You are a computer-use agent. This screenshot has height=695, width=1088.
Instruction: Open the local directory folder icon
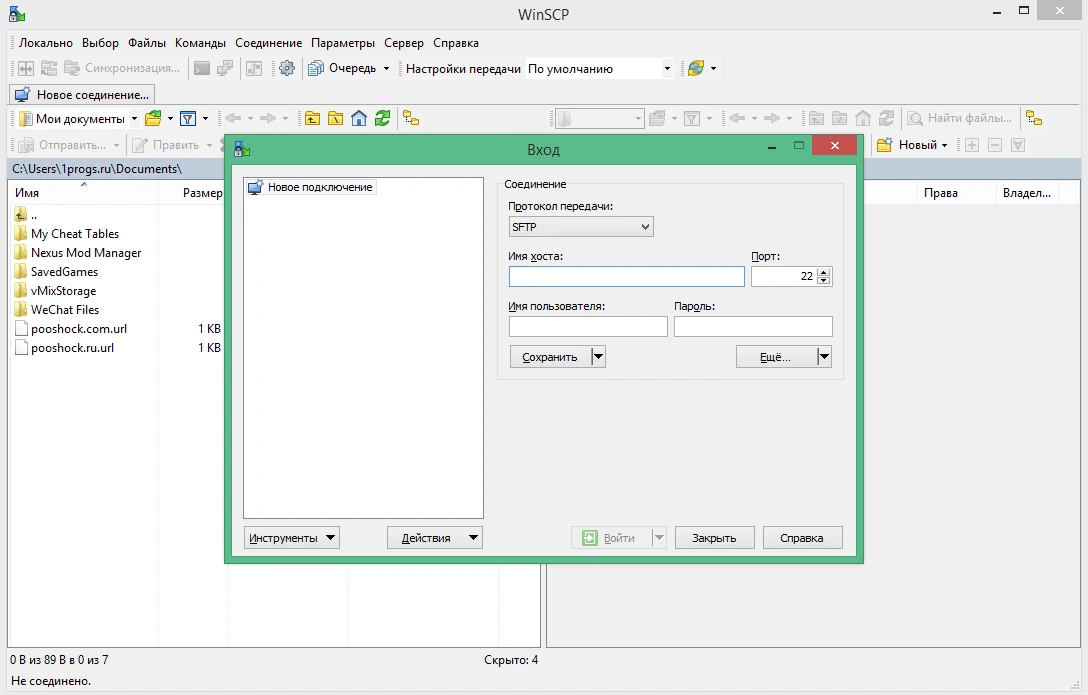point(153,119)
